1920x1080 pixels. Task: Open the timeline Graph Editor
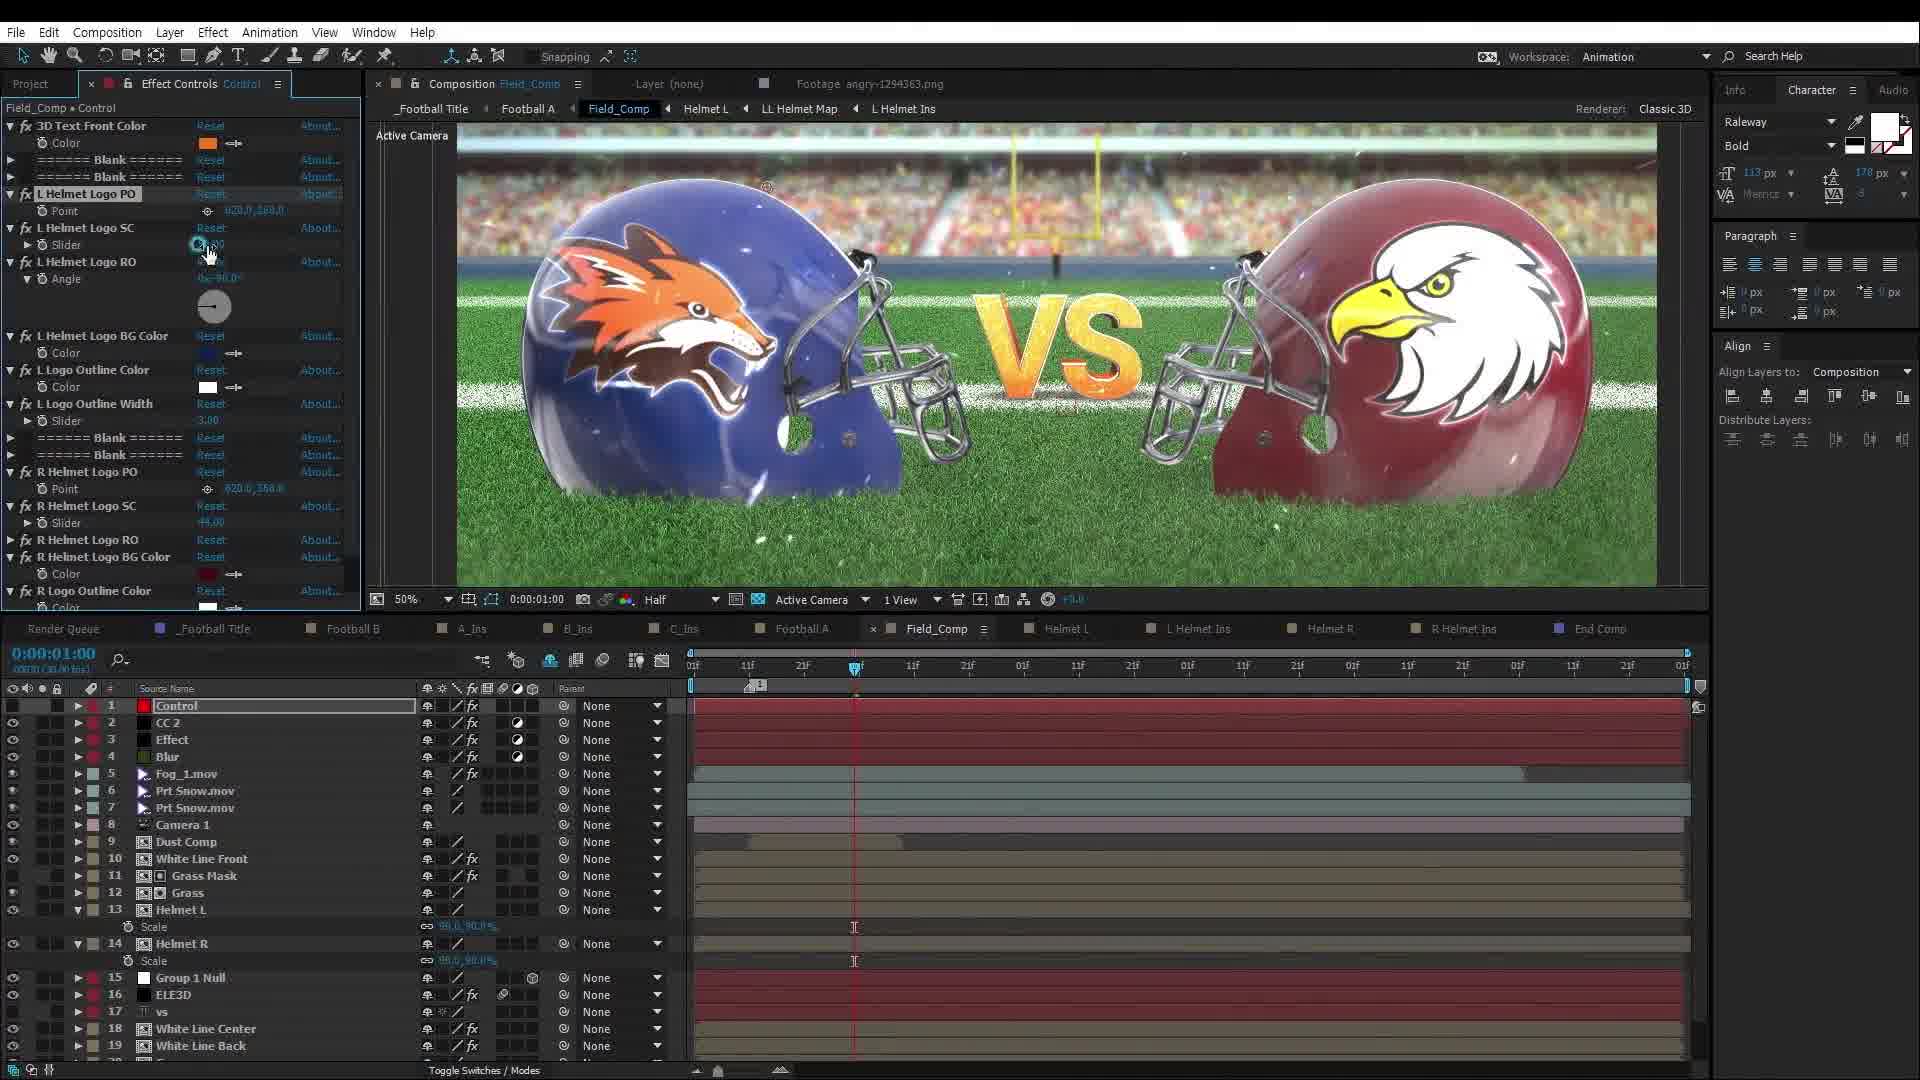click(x=662, y=660)
